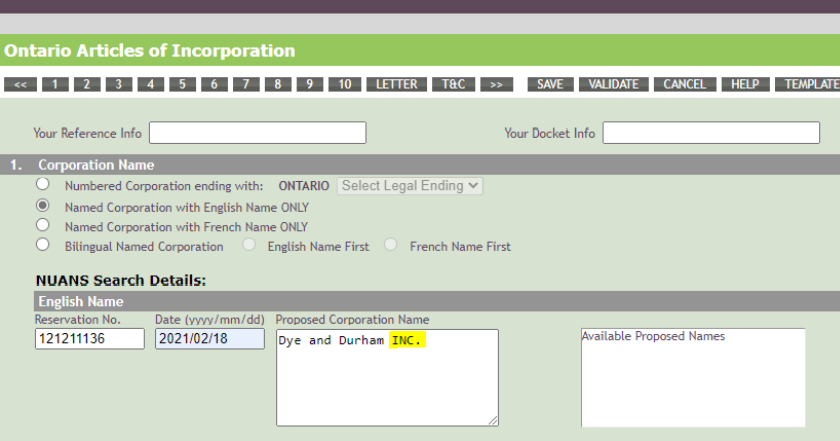Click the NUANS Search Details heading
The image size is (840, 441).
(x=121, y=280)
